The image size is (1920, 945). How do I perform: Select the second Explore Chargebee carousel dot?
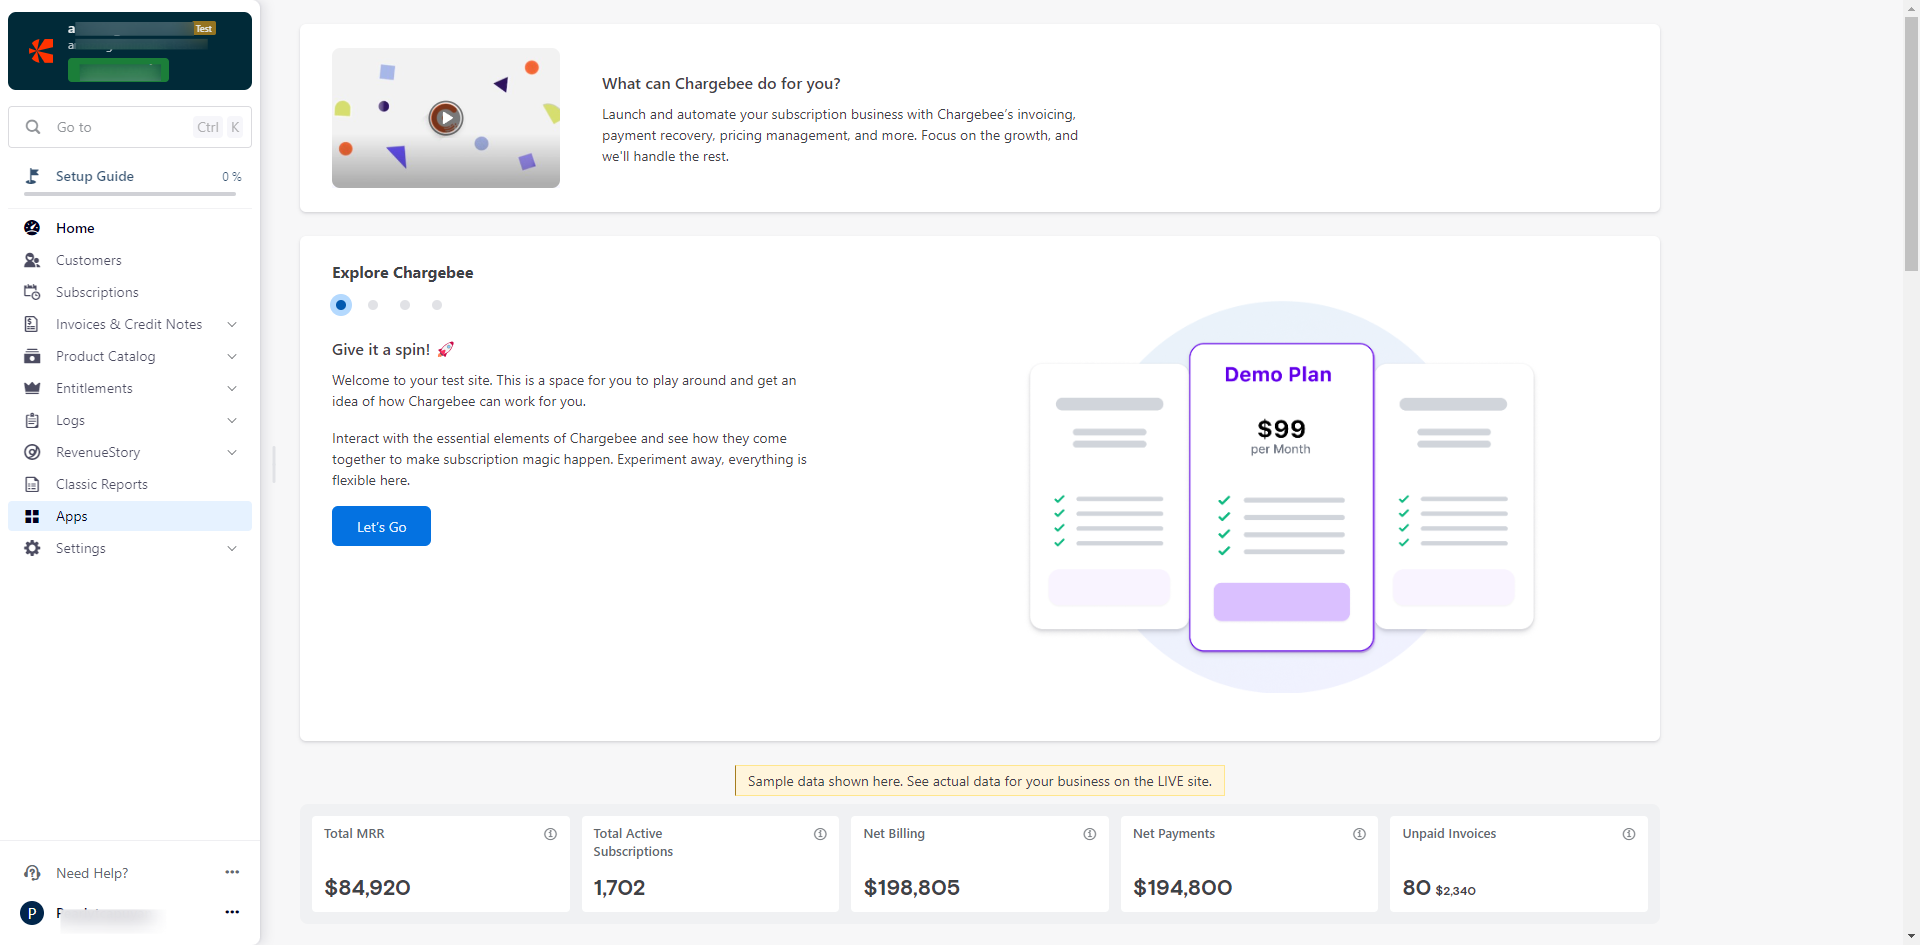point(373,305)
